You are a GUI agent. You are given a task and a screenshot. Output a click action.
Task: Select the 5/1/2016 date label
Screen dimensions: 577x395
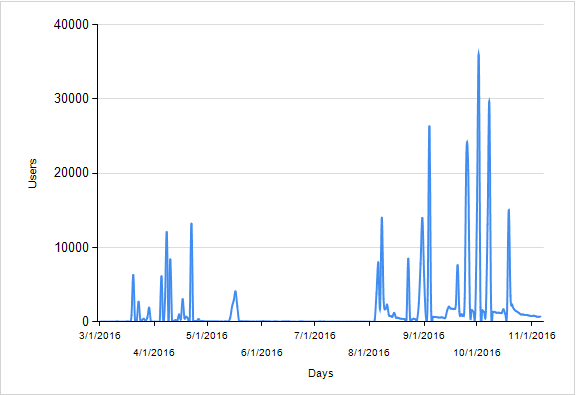coord(207,336)
